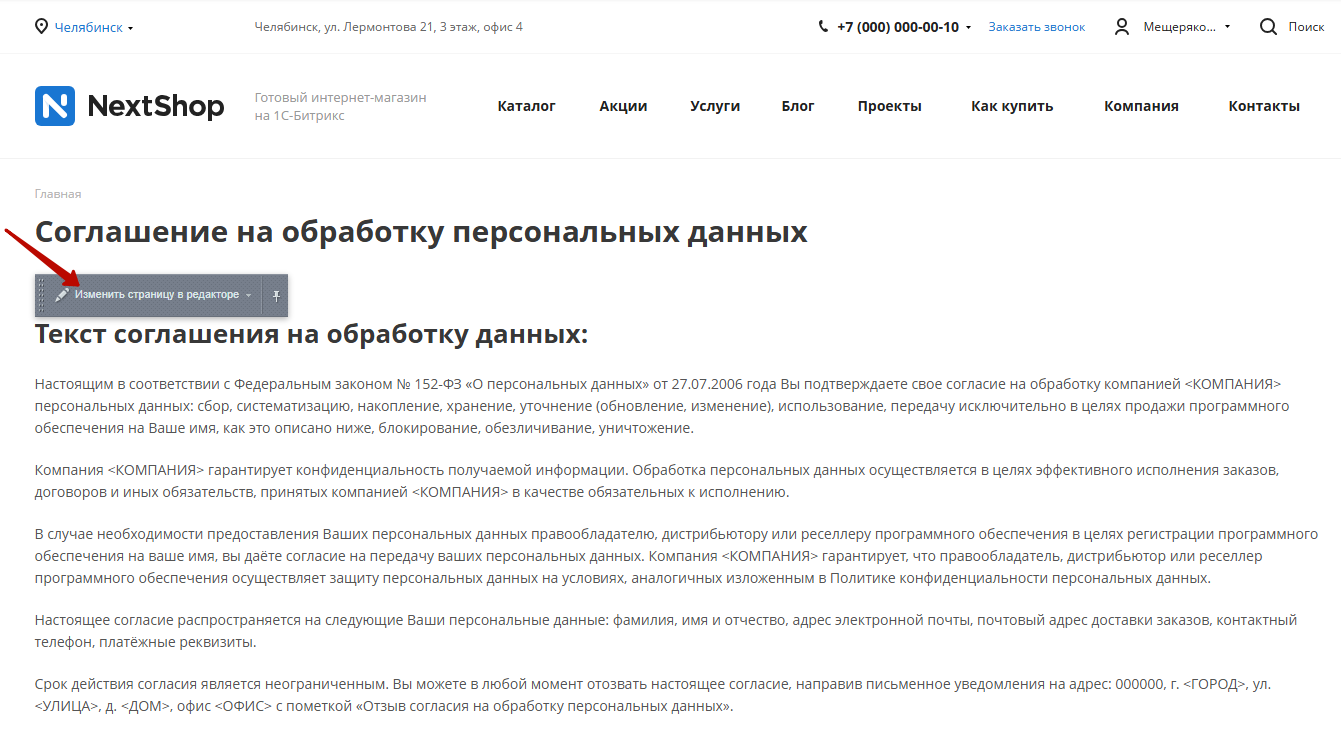Screen dimensions: 1341x734
Task: Go to the Акции menu item
Action: (x=623, y=106)
